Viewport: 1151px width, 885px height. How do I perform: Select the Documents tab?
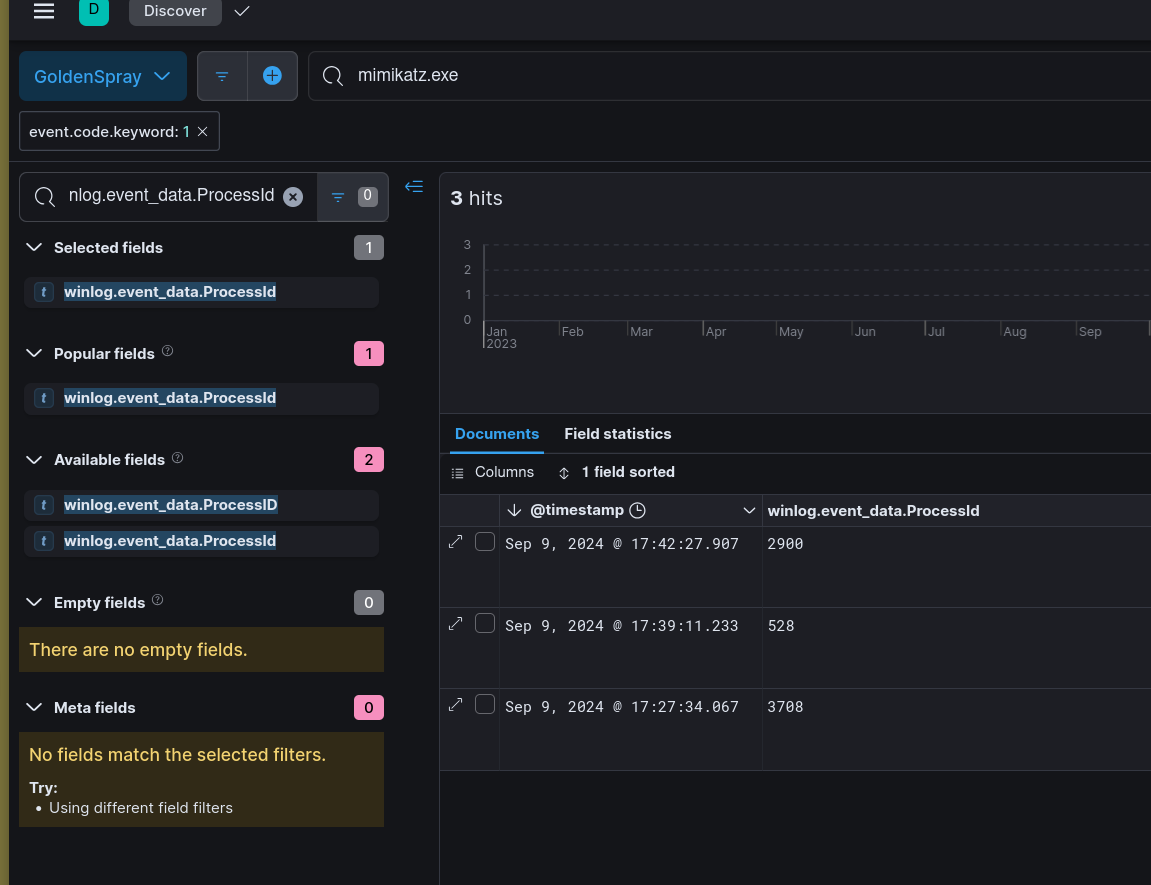click(496, 434)
